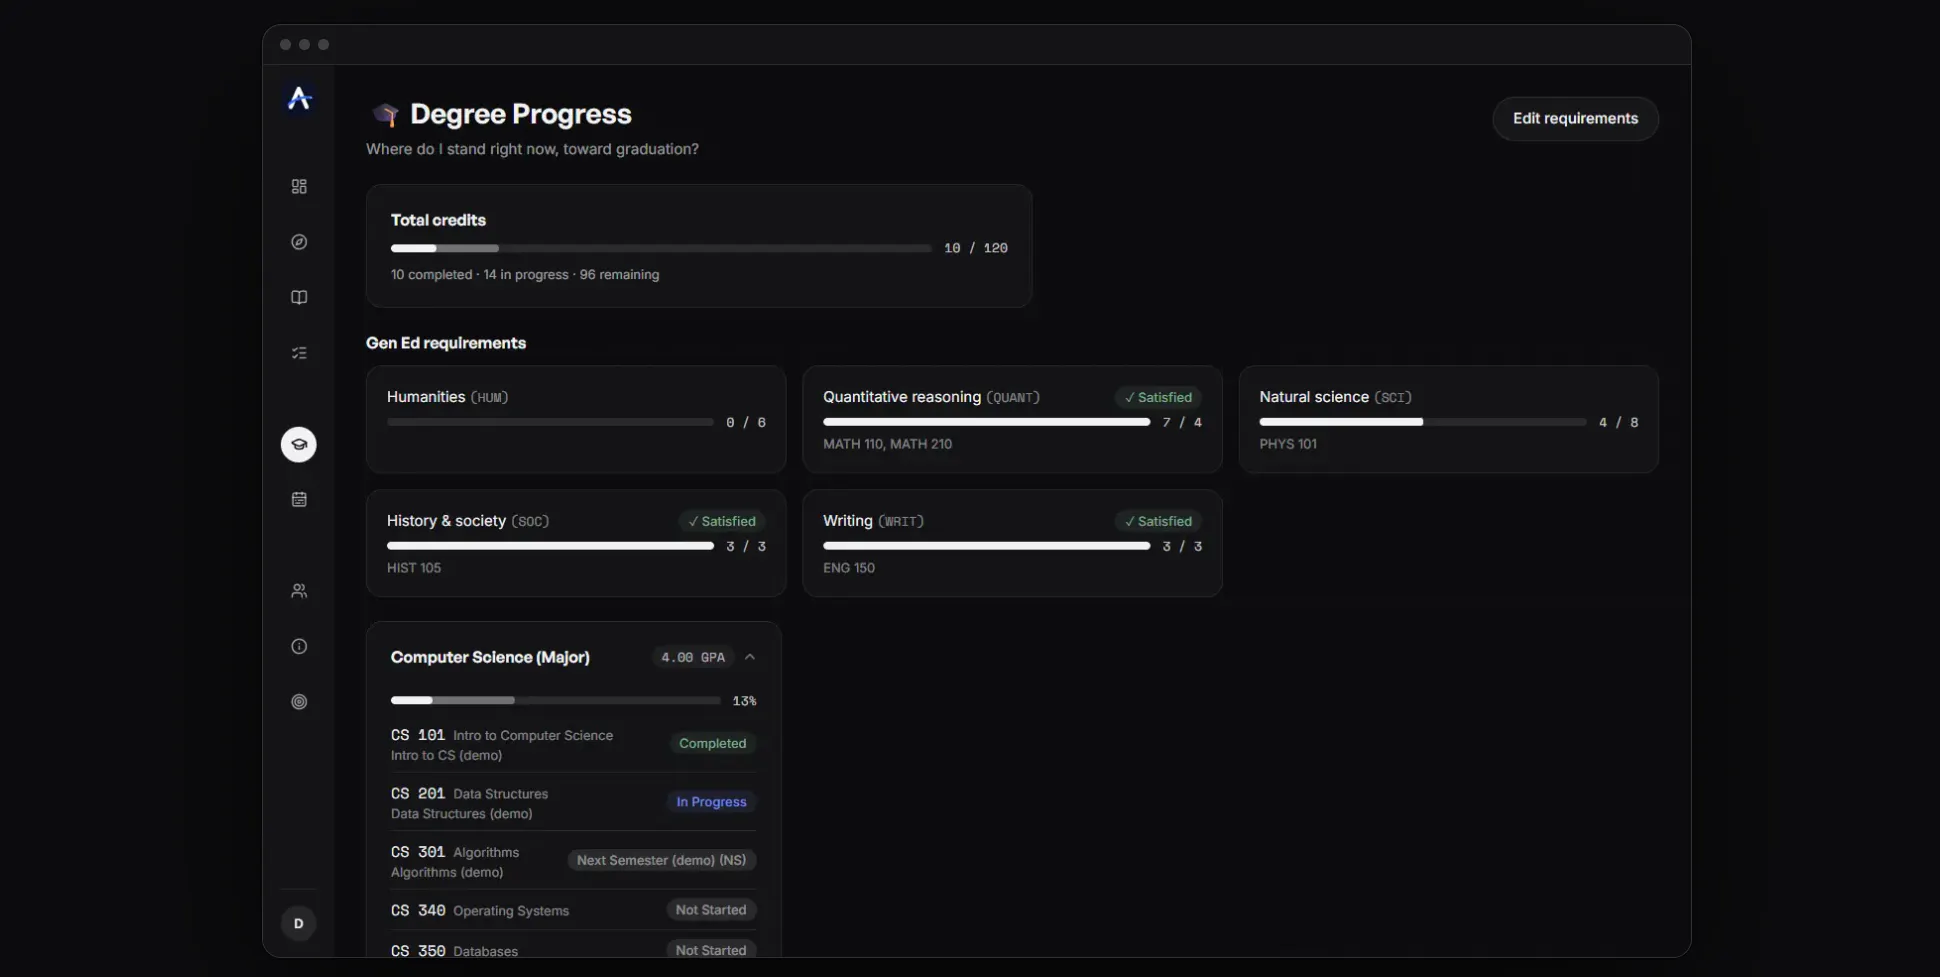Select the CS 201 course code
1940x977 pixels.
coord(418,793)
